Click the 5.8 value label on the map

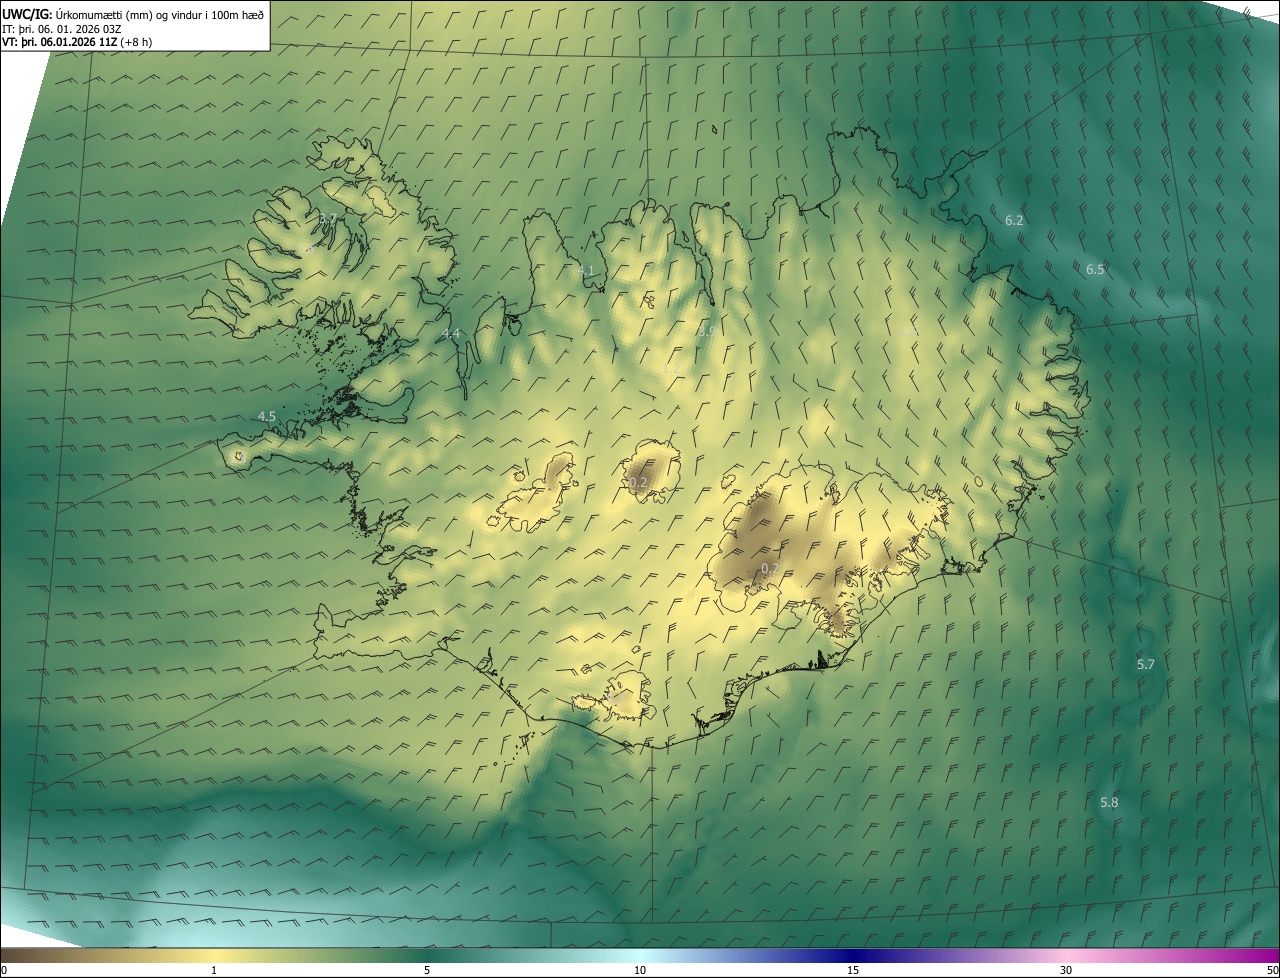point(1109,802)
